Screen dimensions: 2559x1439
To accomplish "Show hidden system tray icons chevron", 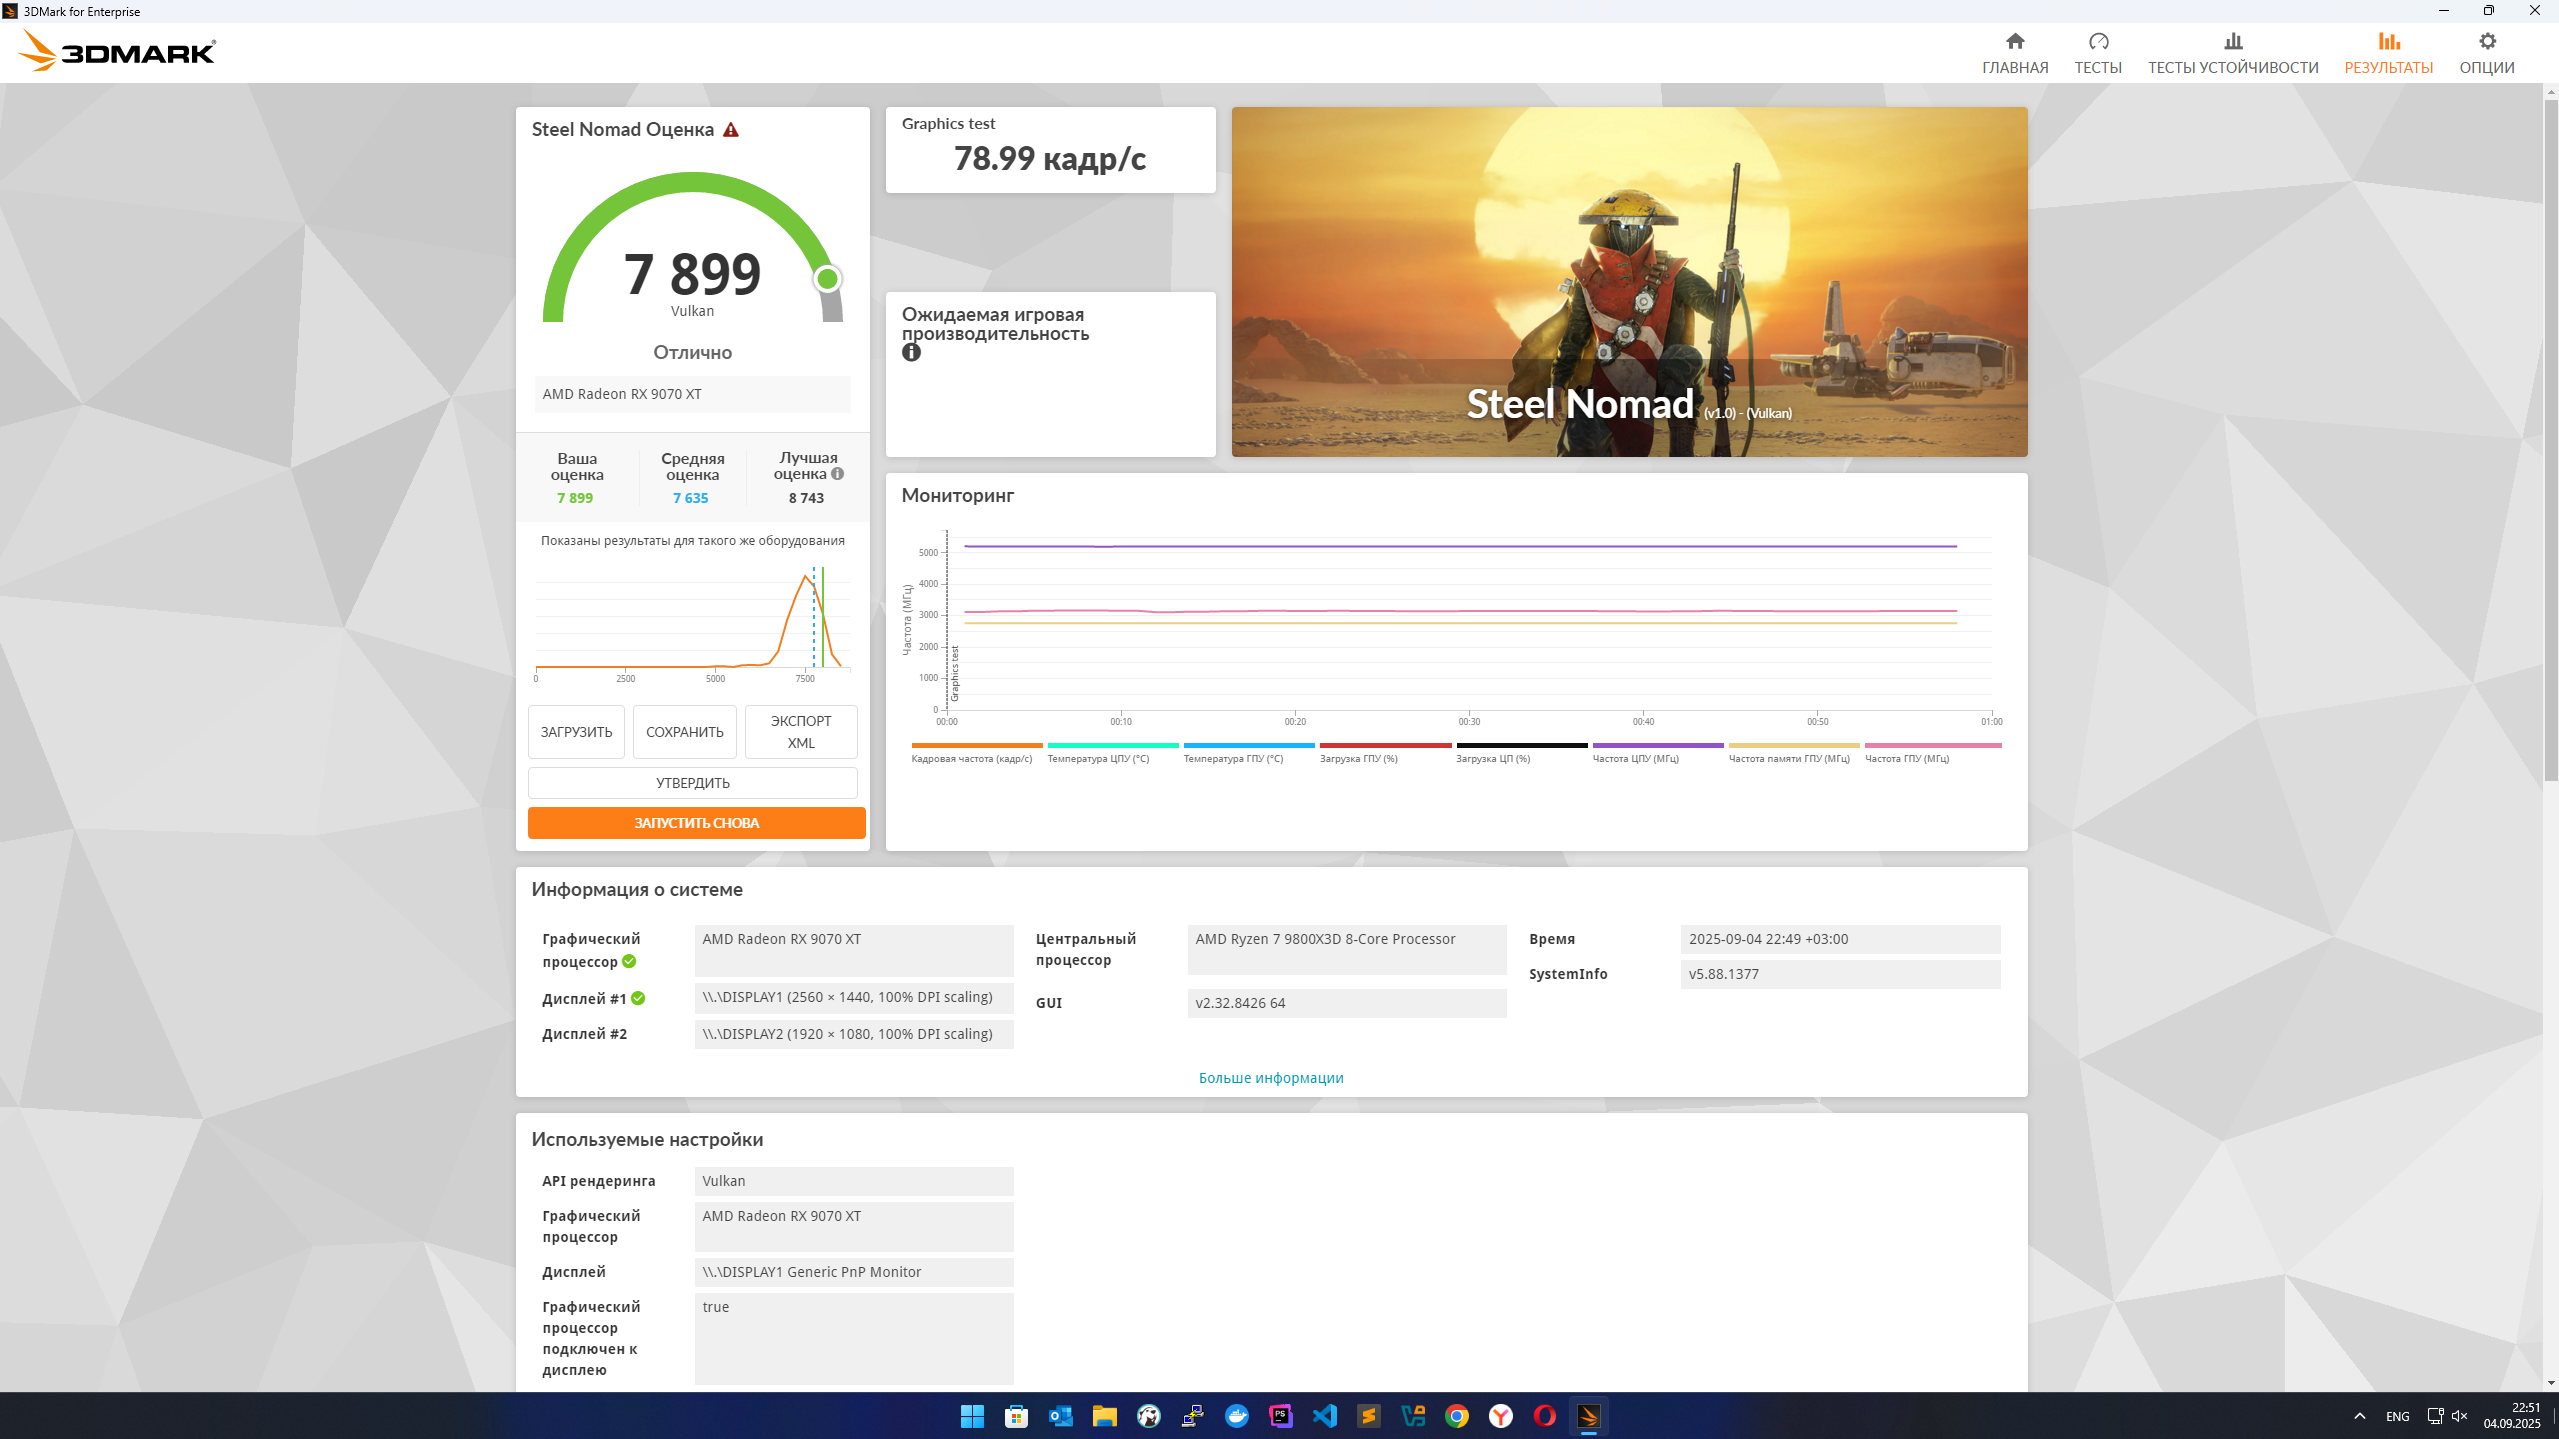I will (2359, 1416).
